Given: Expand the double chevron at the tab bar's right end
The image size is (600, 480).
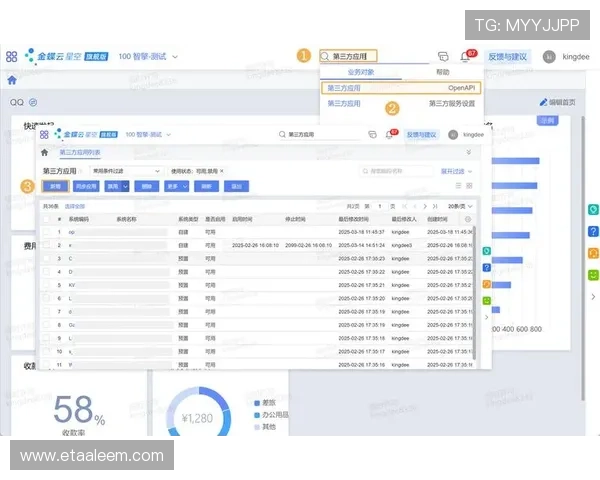Looking at the screenshot, I should pos(468,152).
